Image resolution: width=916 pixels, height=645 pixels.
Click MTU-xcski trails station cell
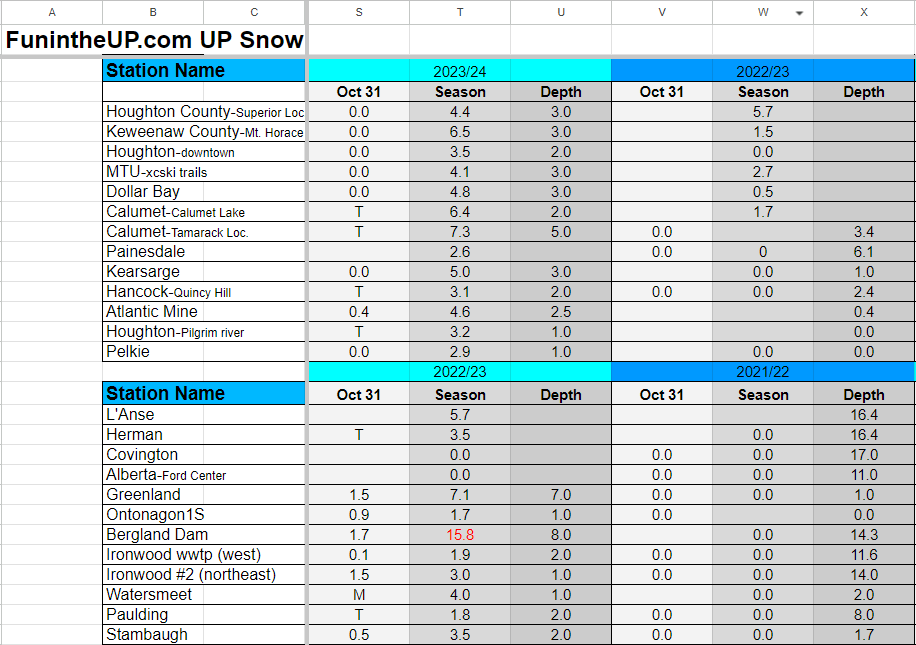204,172
